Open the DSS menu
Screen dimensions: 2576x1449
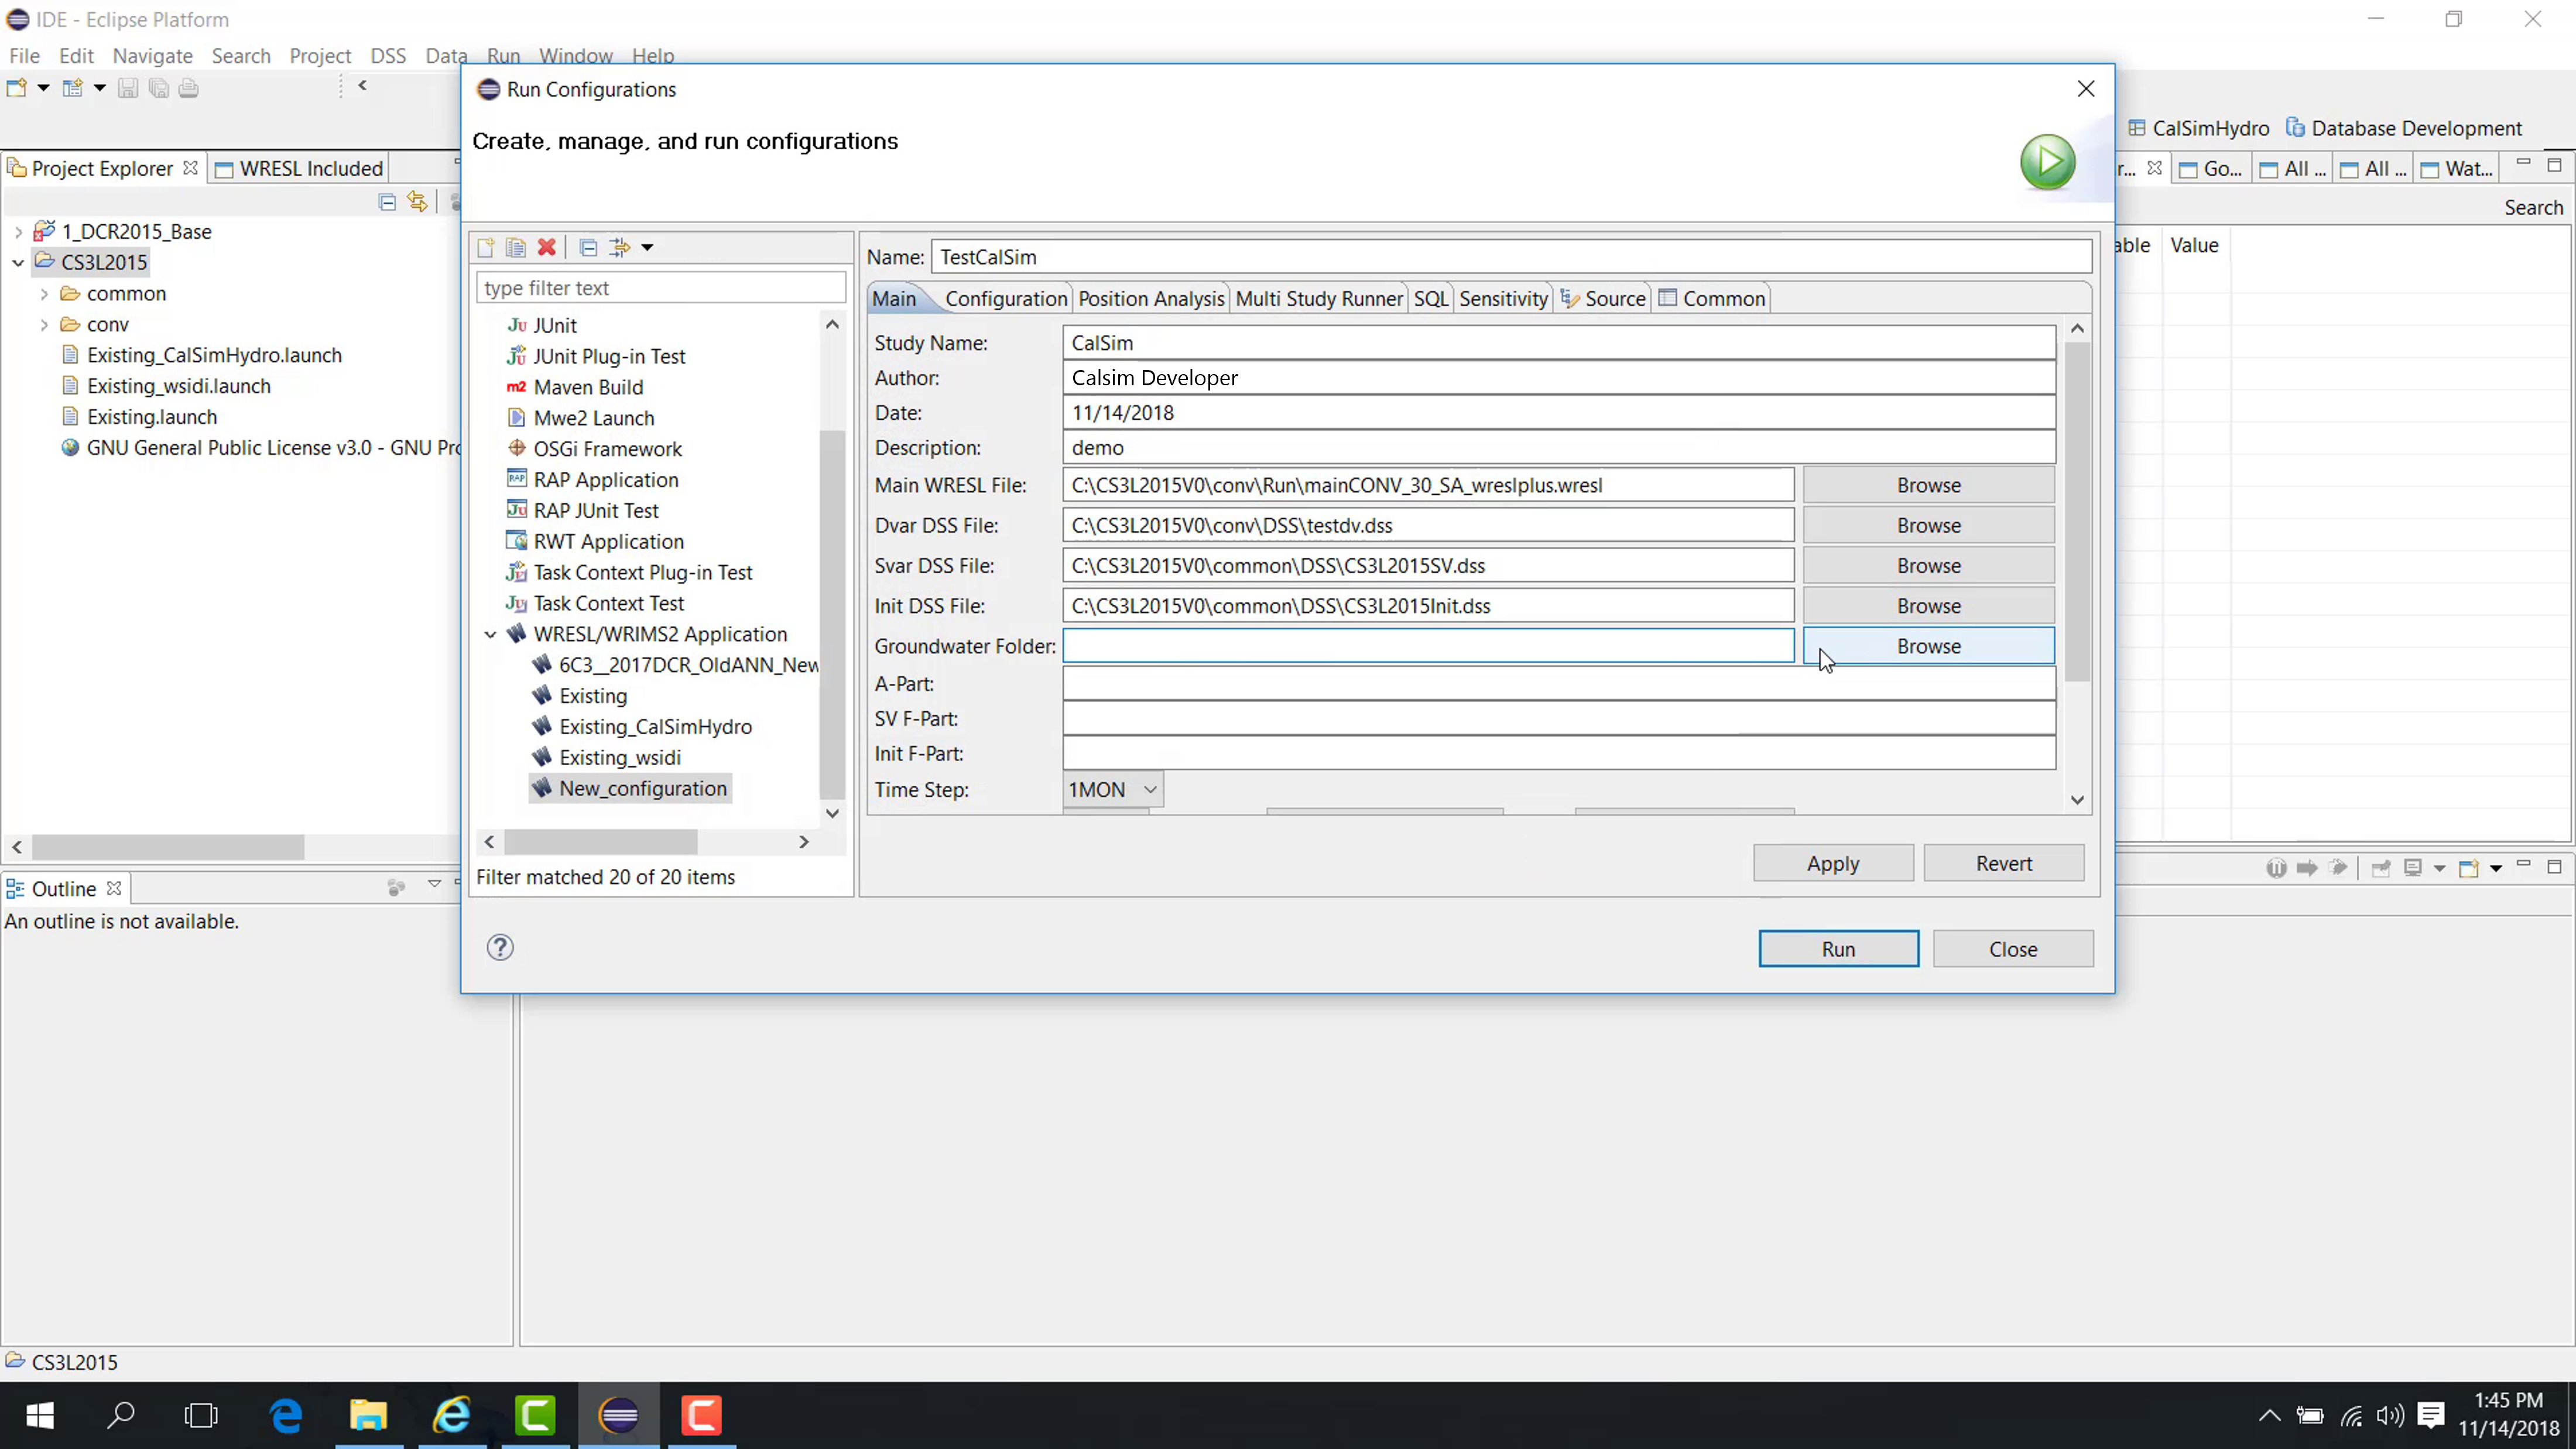(x=388, y=56)
